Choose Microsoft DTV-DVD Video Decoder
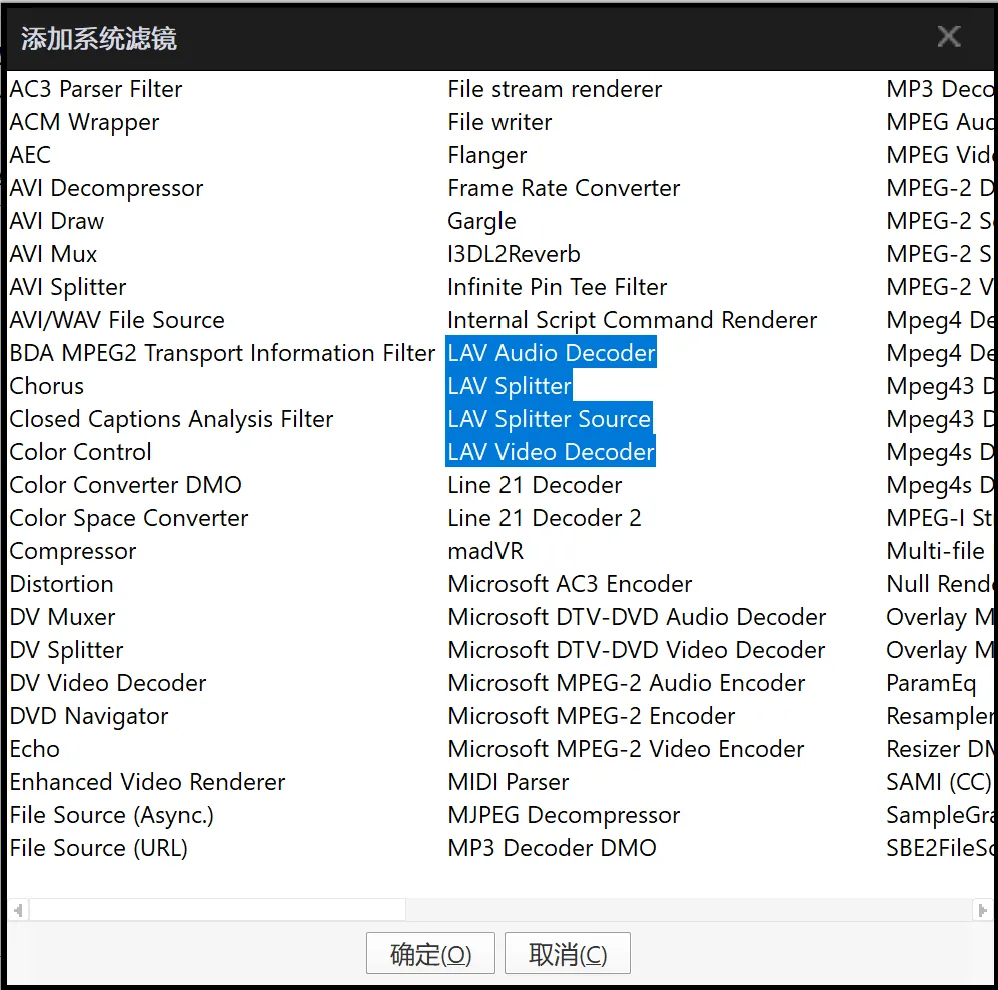 636,650
